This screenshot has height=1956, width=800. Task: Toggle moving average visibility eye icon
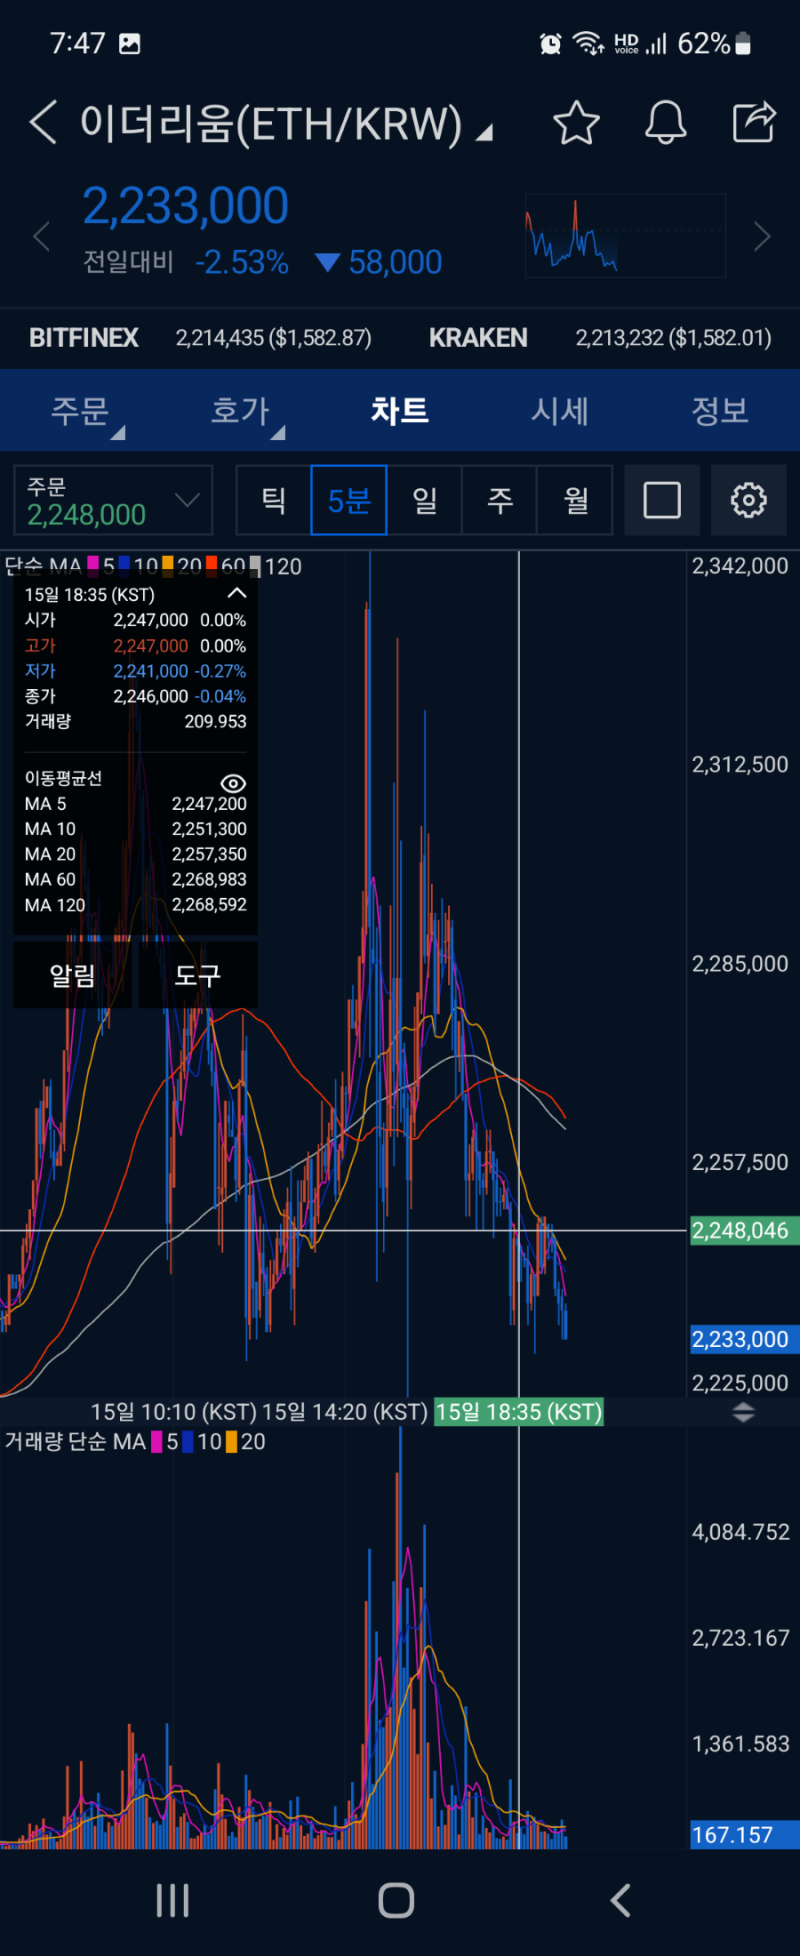(233, 783)
